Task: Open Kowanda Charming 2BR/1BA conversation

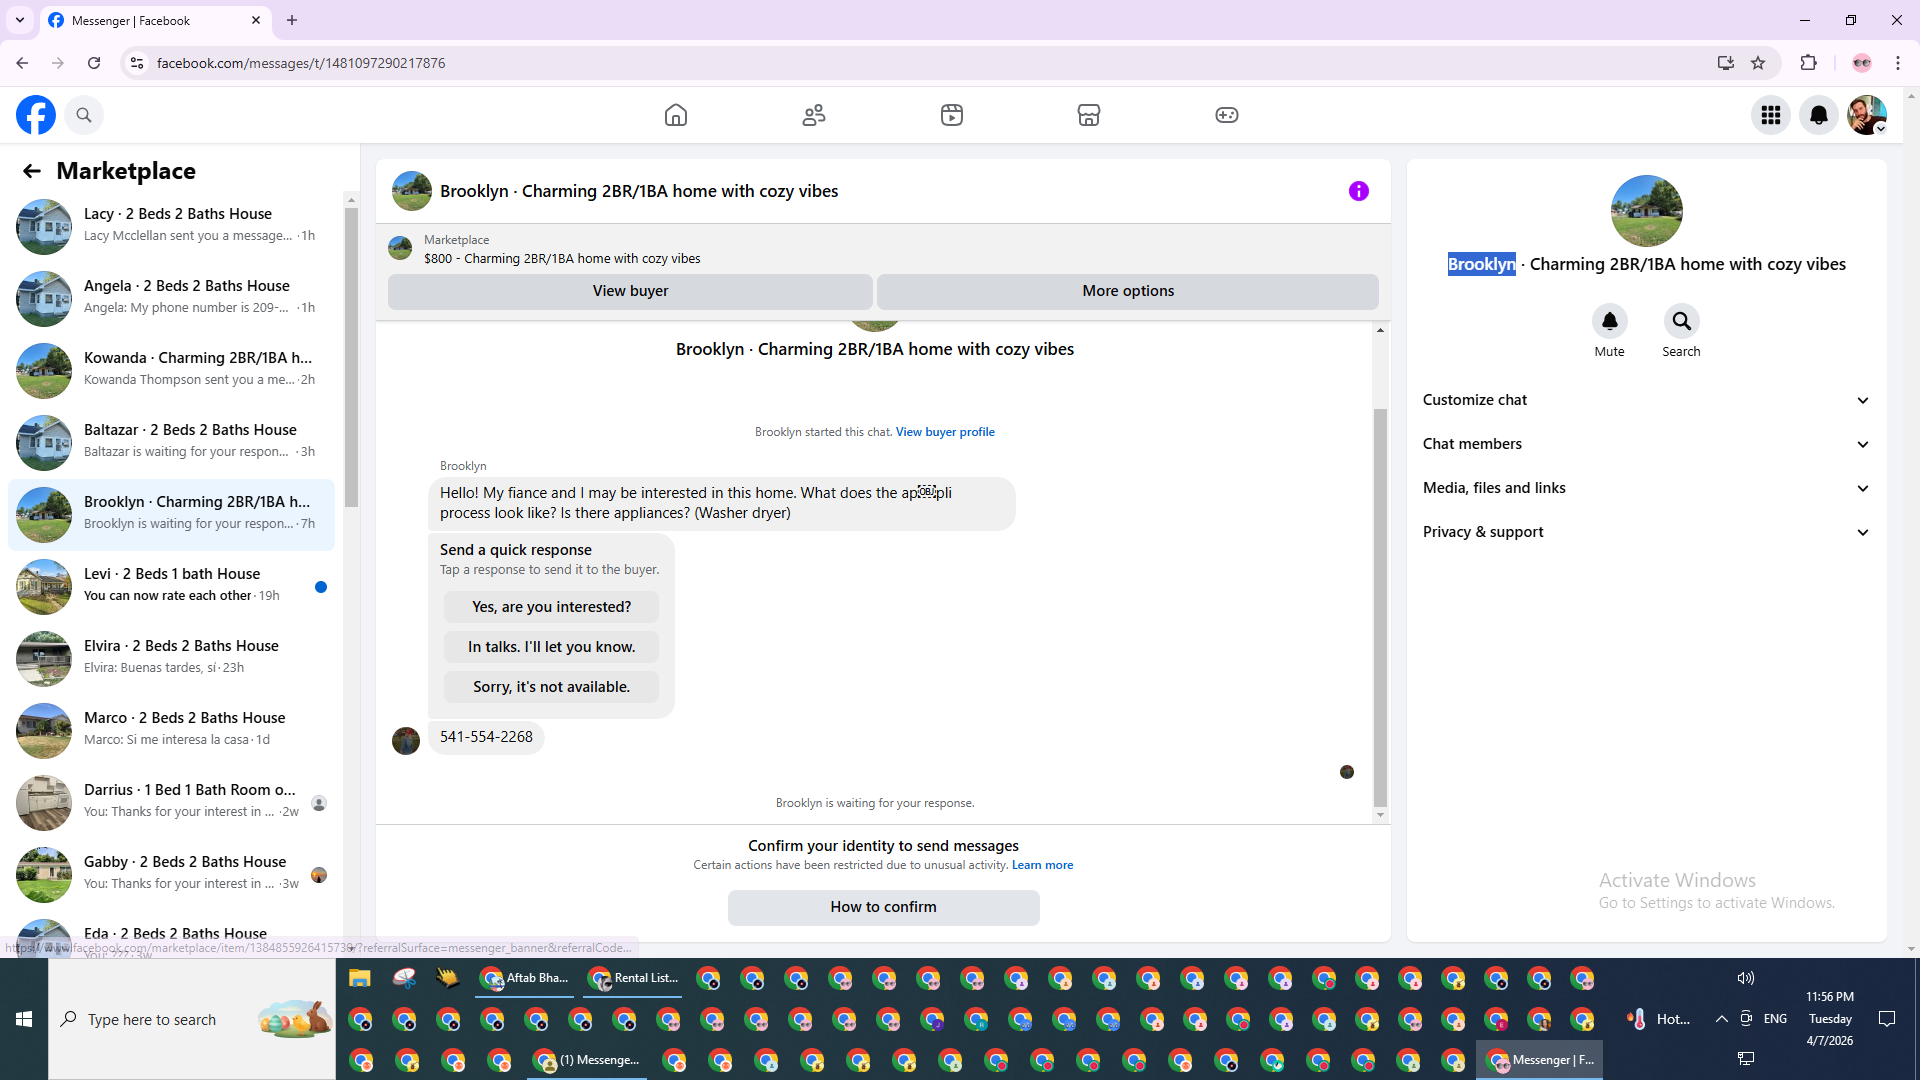Action: (x=172, y=370)
